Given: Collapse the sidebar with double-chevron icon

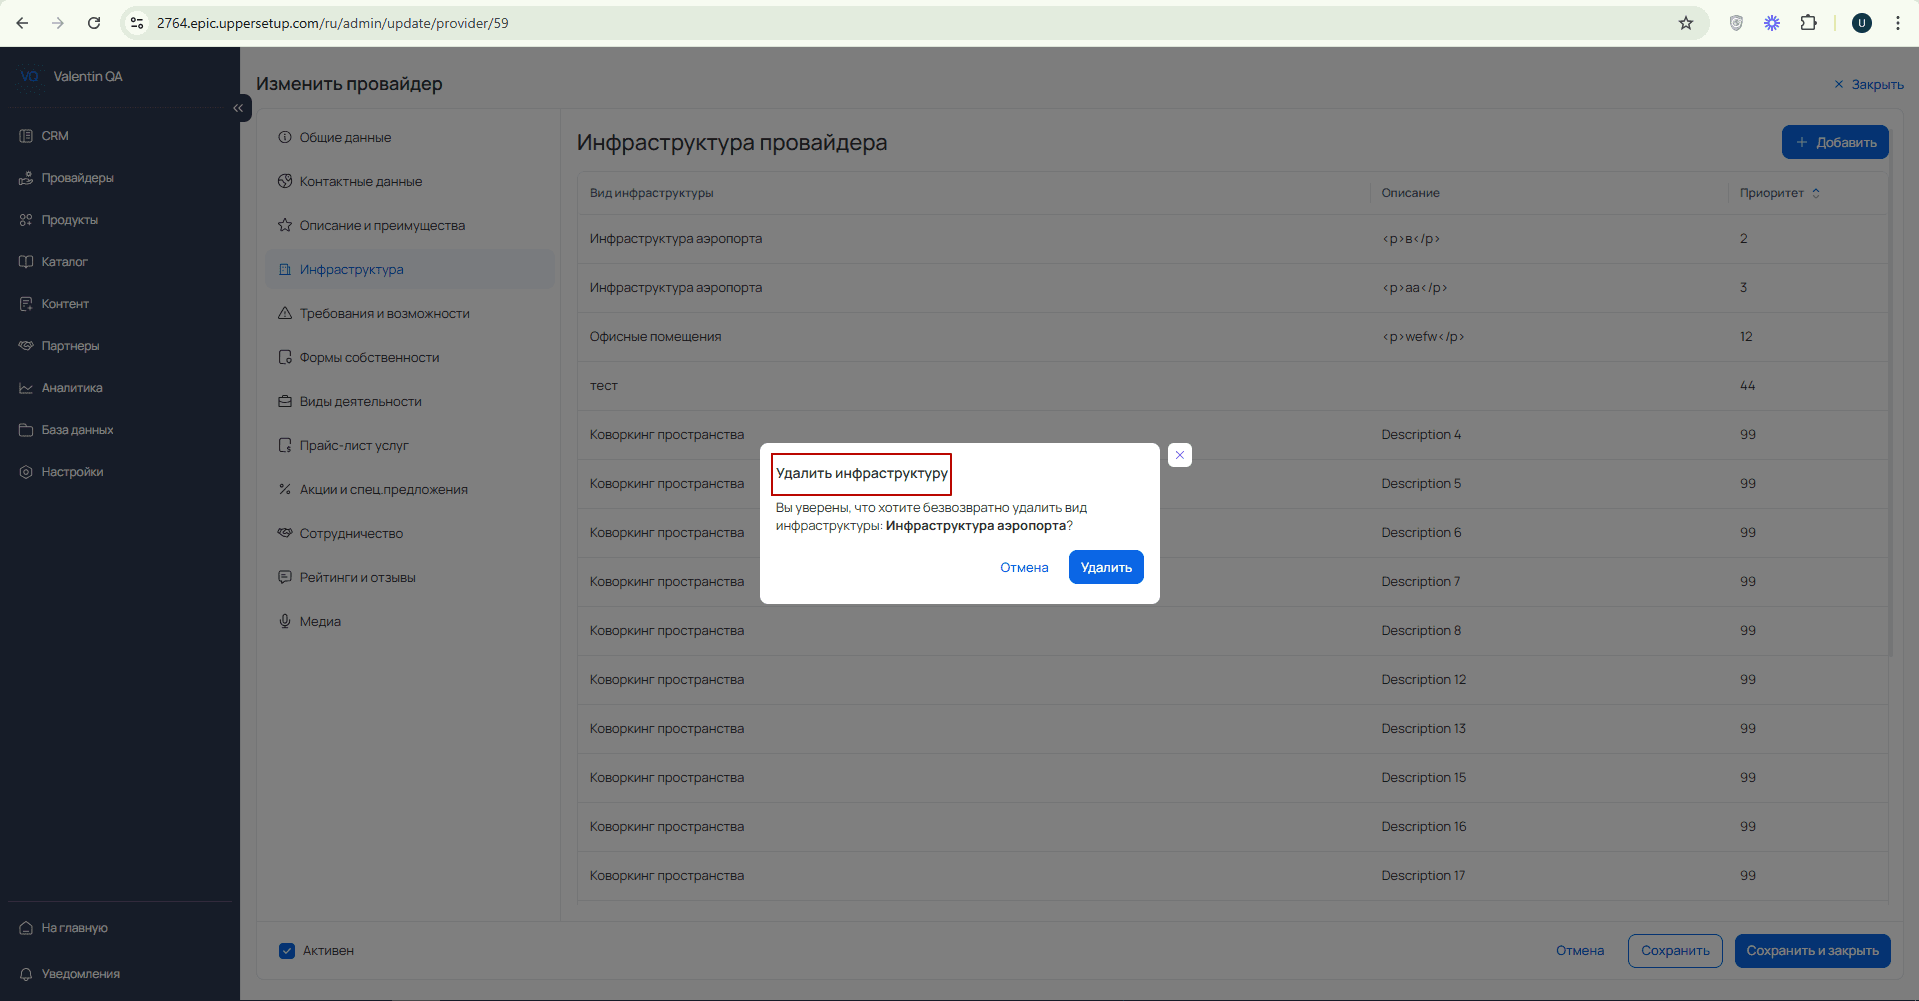Looking at the screenshot, I should point(238,108).
